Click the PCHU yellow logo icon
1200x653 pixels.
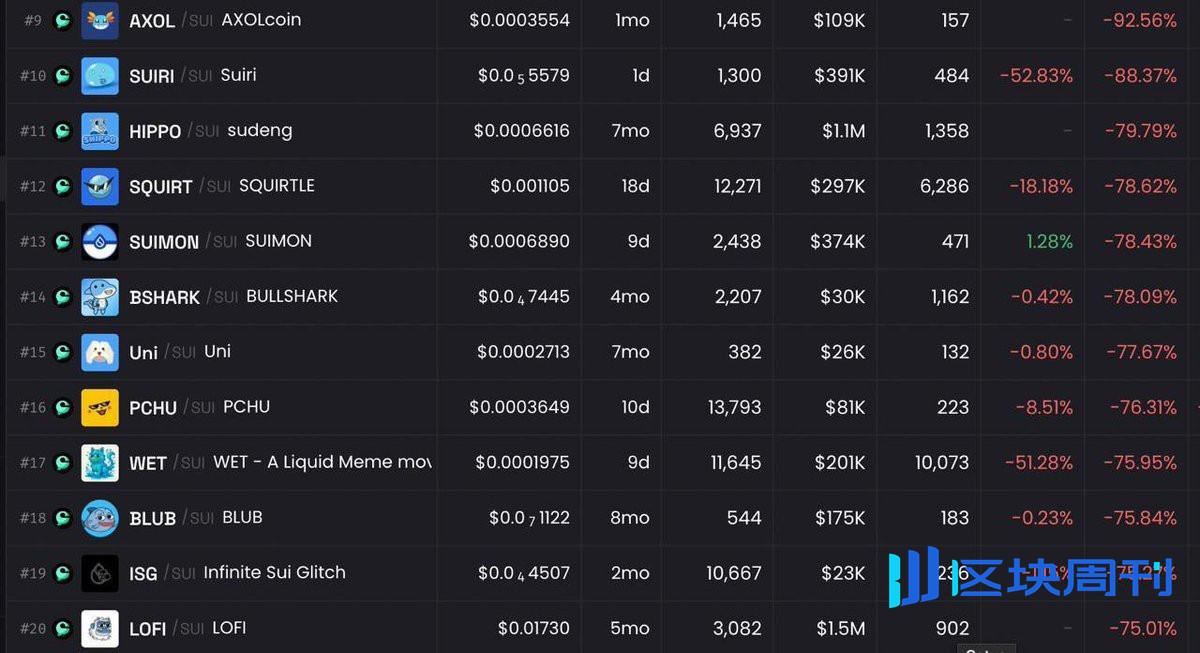click(x=100, y=408)
